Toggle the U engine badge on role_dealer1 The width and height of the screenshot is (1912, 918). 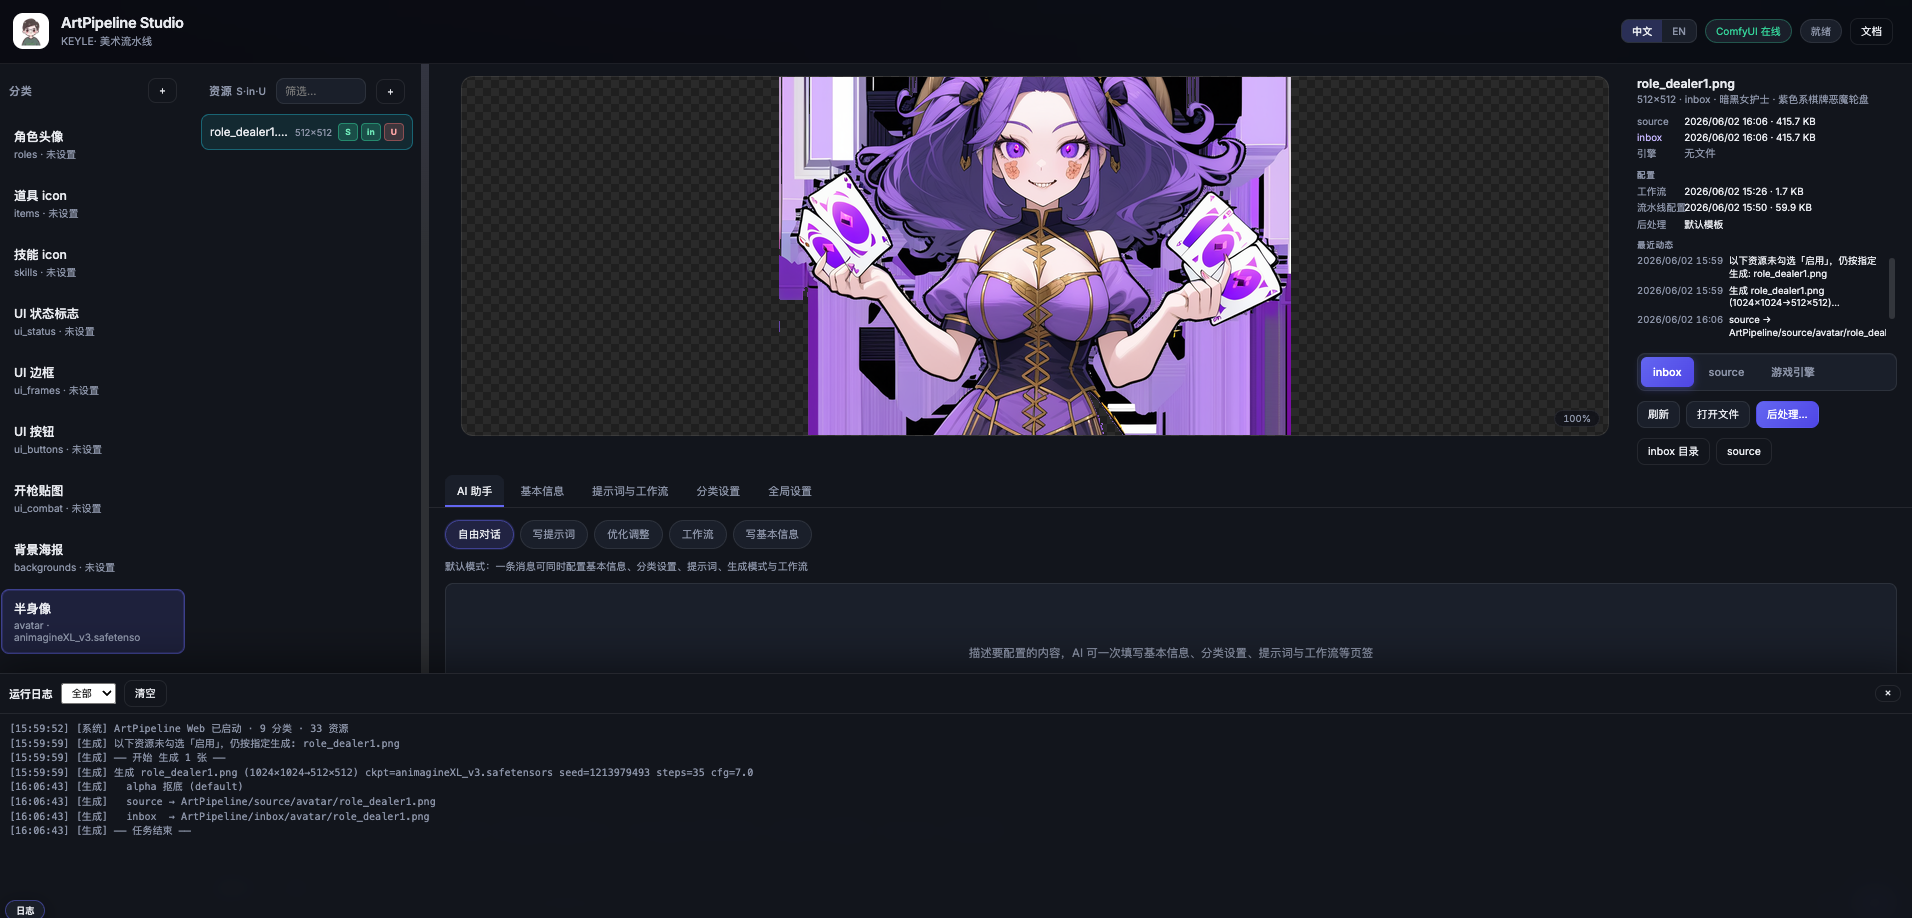pos(394,132)
